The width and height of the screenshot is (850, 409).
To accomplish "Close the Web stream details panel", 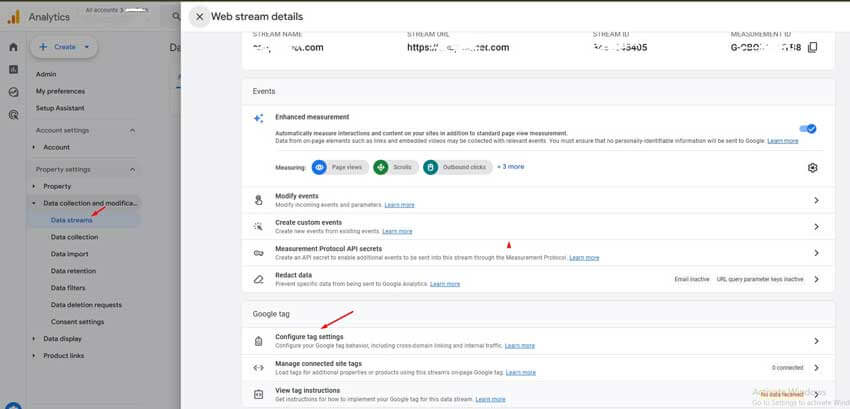I will click(x=199, y=17).
